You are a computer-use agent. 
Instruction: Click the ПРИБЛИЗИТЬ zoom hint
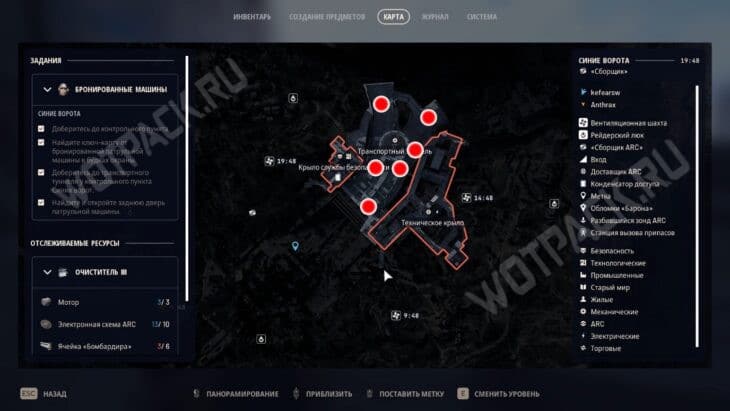point(323,394)
